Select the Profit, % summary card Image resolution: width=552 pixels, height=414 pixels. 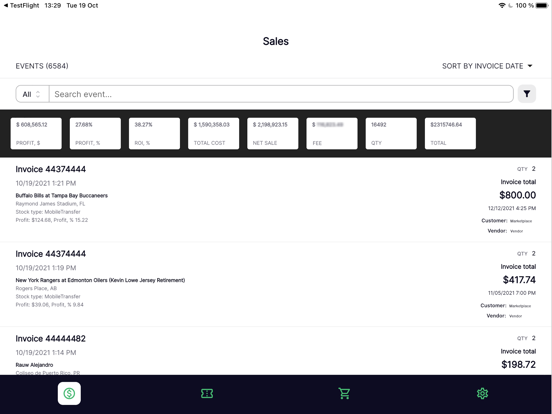95,133
